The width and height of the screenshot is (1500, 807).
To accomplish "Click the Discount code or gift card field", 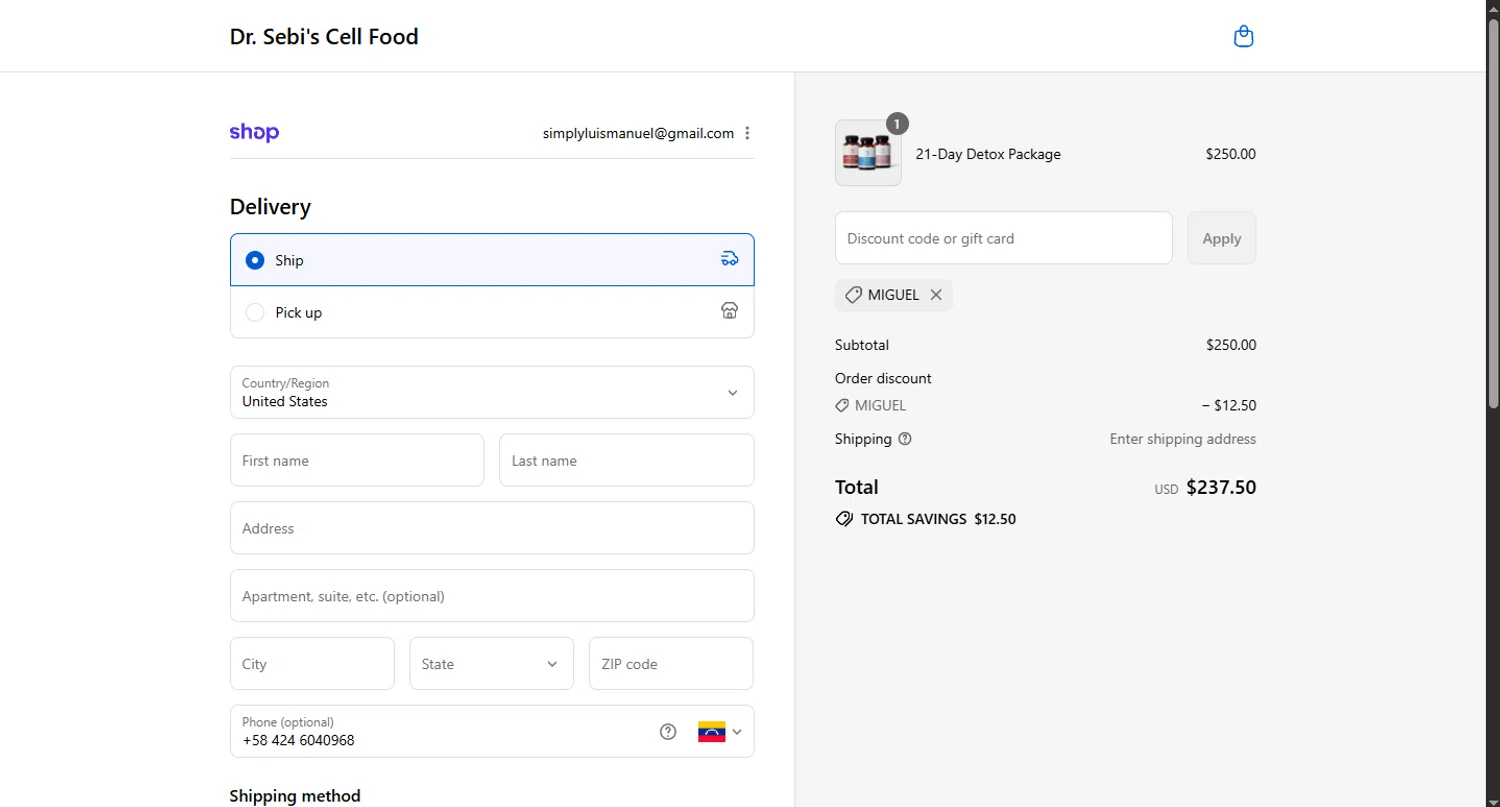I will [1003, 238].
